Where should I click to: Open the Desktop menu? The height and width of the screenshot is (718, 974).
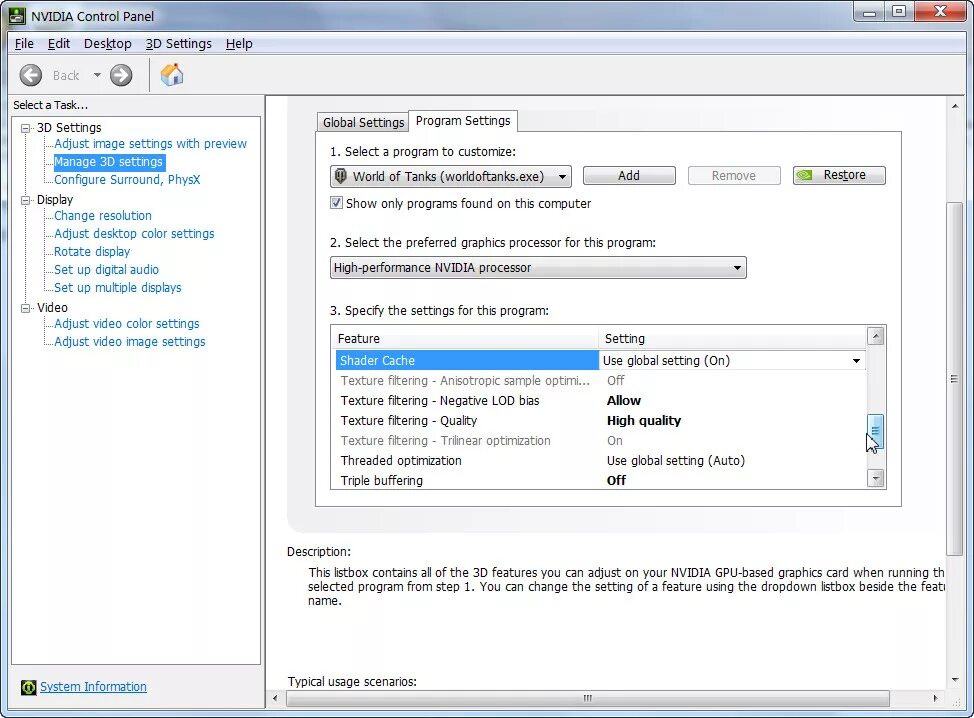pyautogui.click(x=107, y=43)
